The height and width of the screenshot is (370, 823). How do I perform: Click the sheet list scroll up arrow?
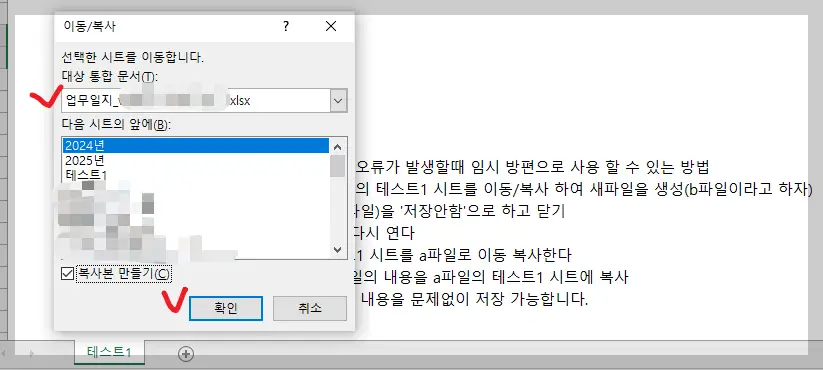coord(337,146)
